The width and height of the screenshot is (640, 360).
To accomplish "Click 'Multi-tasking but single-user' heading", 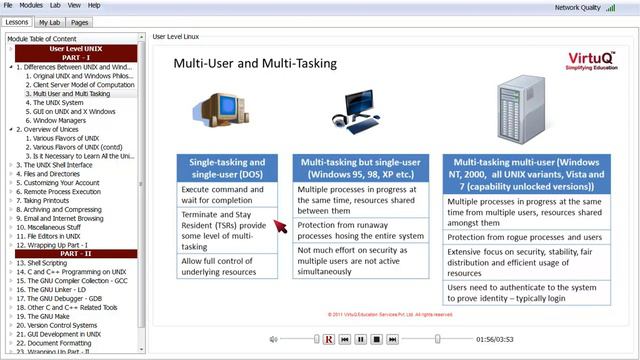I will (x=361, y=168).
